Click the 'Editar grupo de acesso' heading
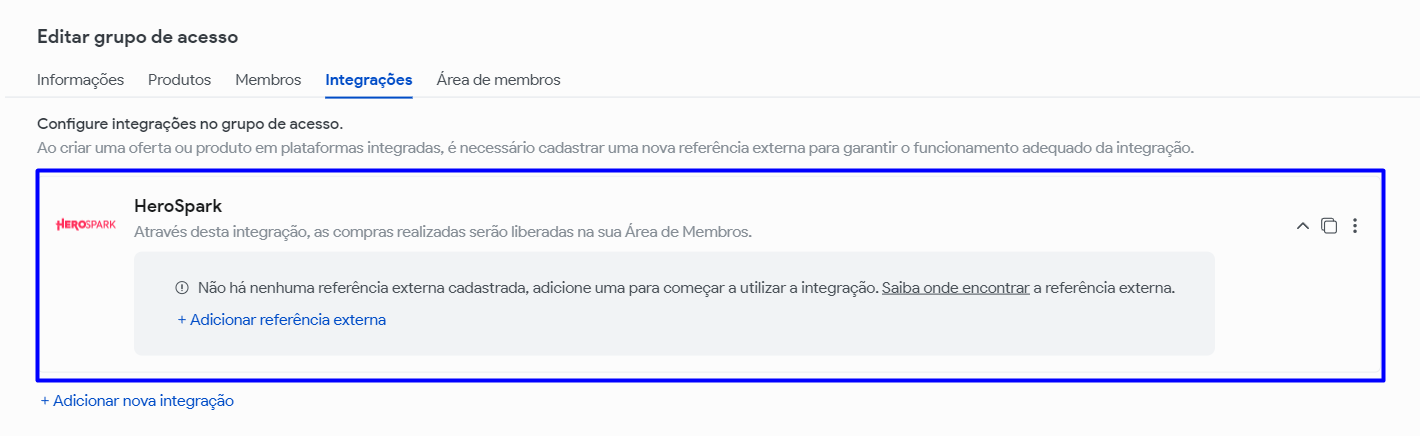This screenshot has height=436, width=1420. pyautogui.click(x=137, y=37)
